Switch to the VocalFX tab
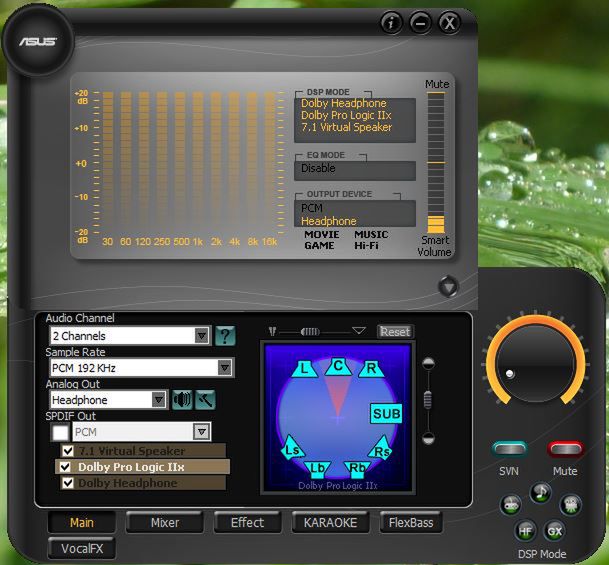The width and height of the screenshot is (609, 565). pyautogui.click(x=82, y=549)
